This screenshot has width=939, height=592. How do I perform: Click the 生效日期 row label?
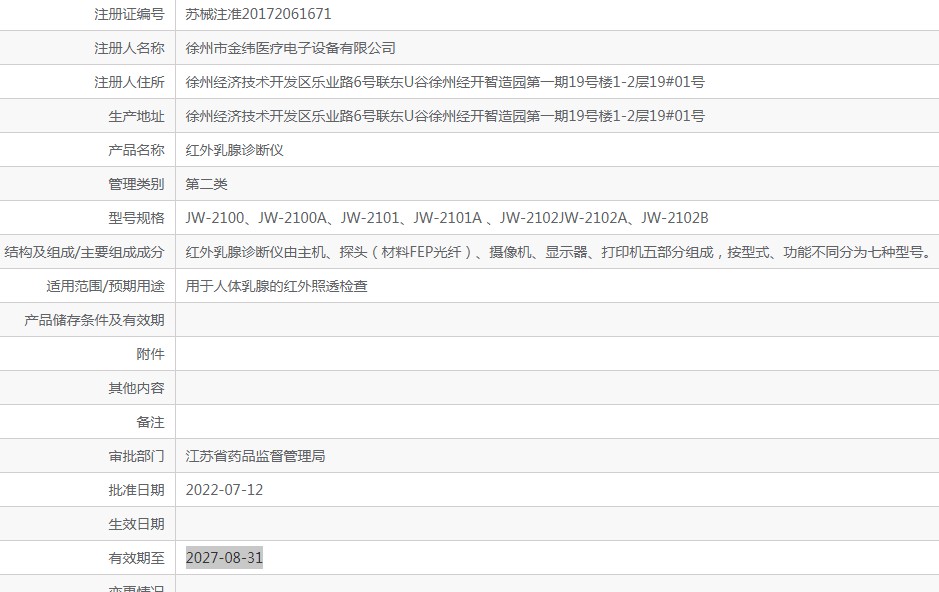coord(136,524)
